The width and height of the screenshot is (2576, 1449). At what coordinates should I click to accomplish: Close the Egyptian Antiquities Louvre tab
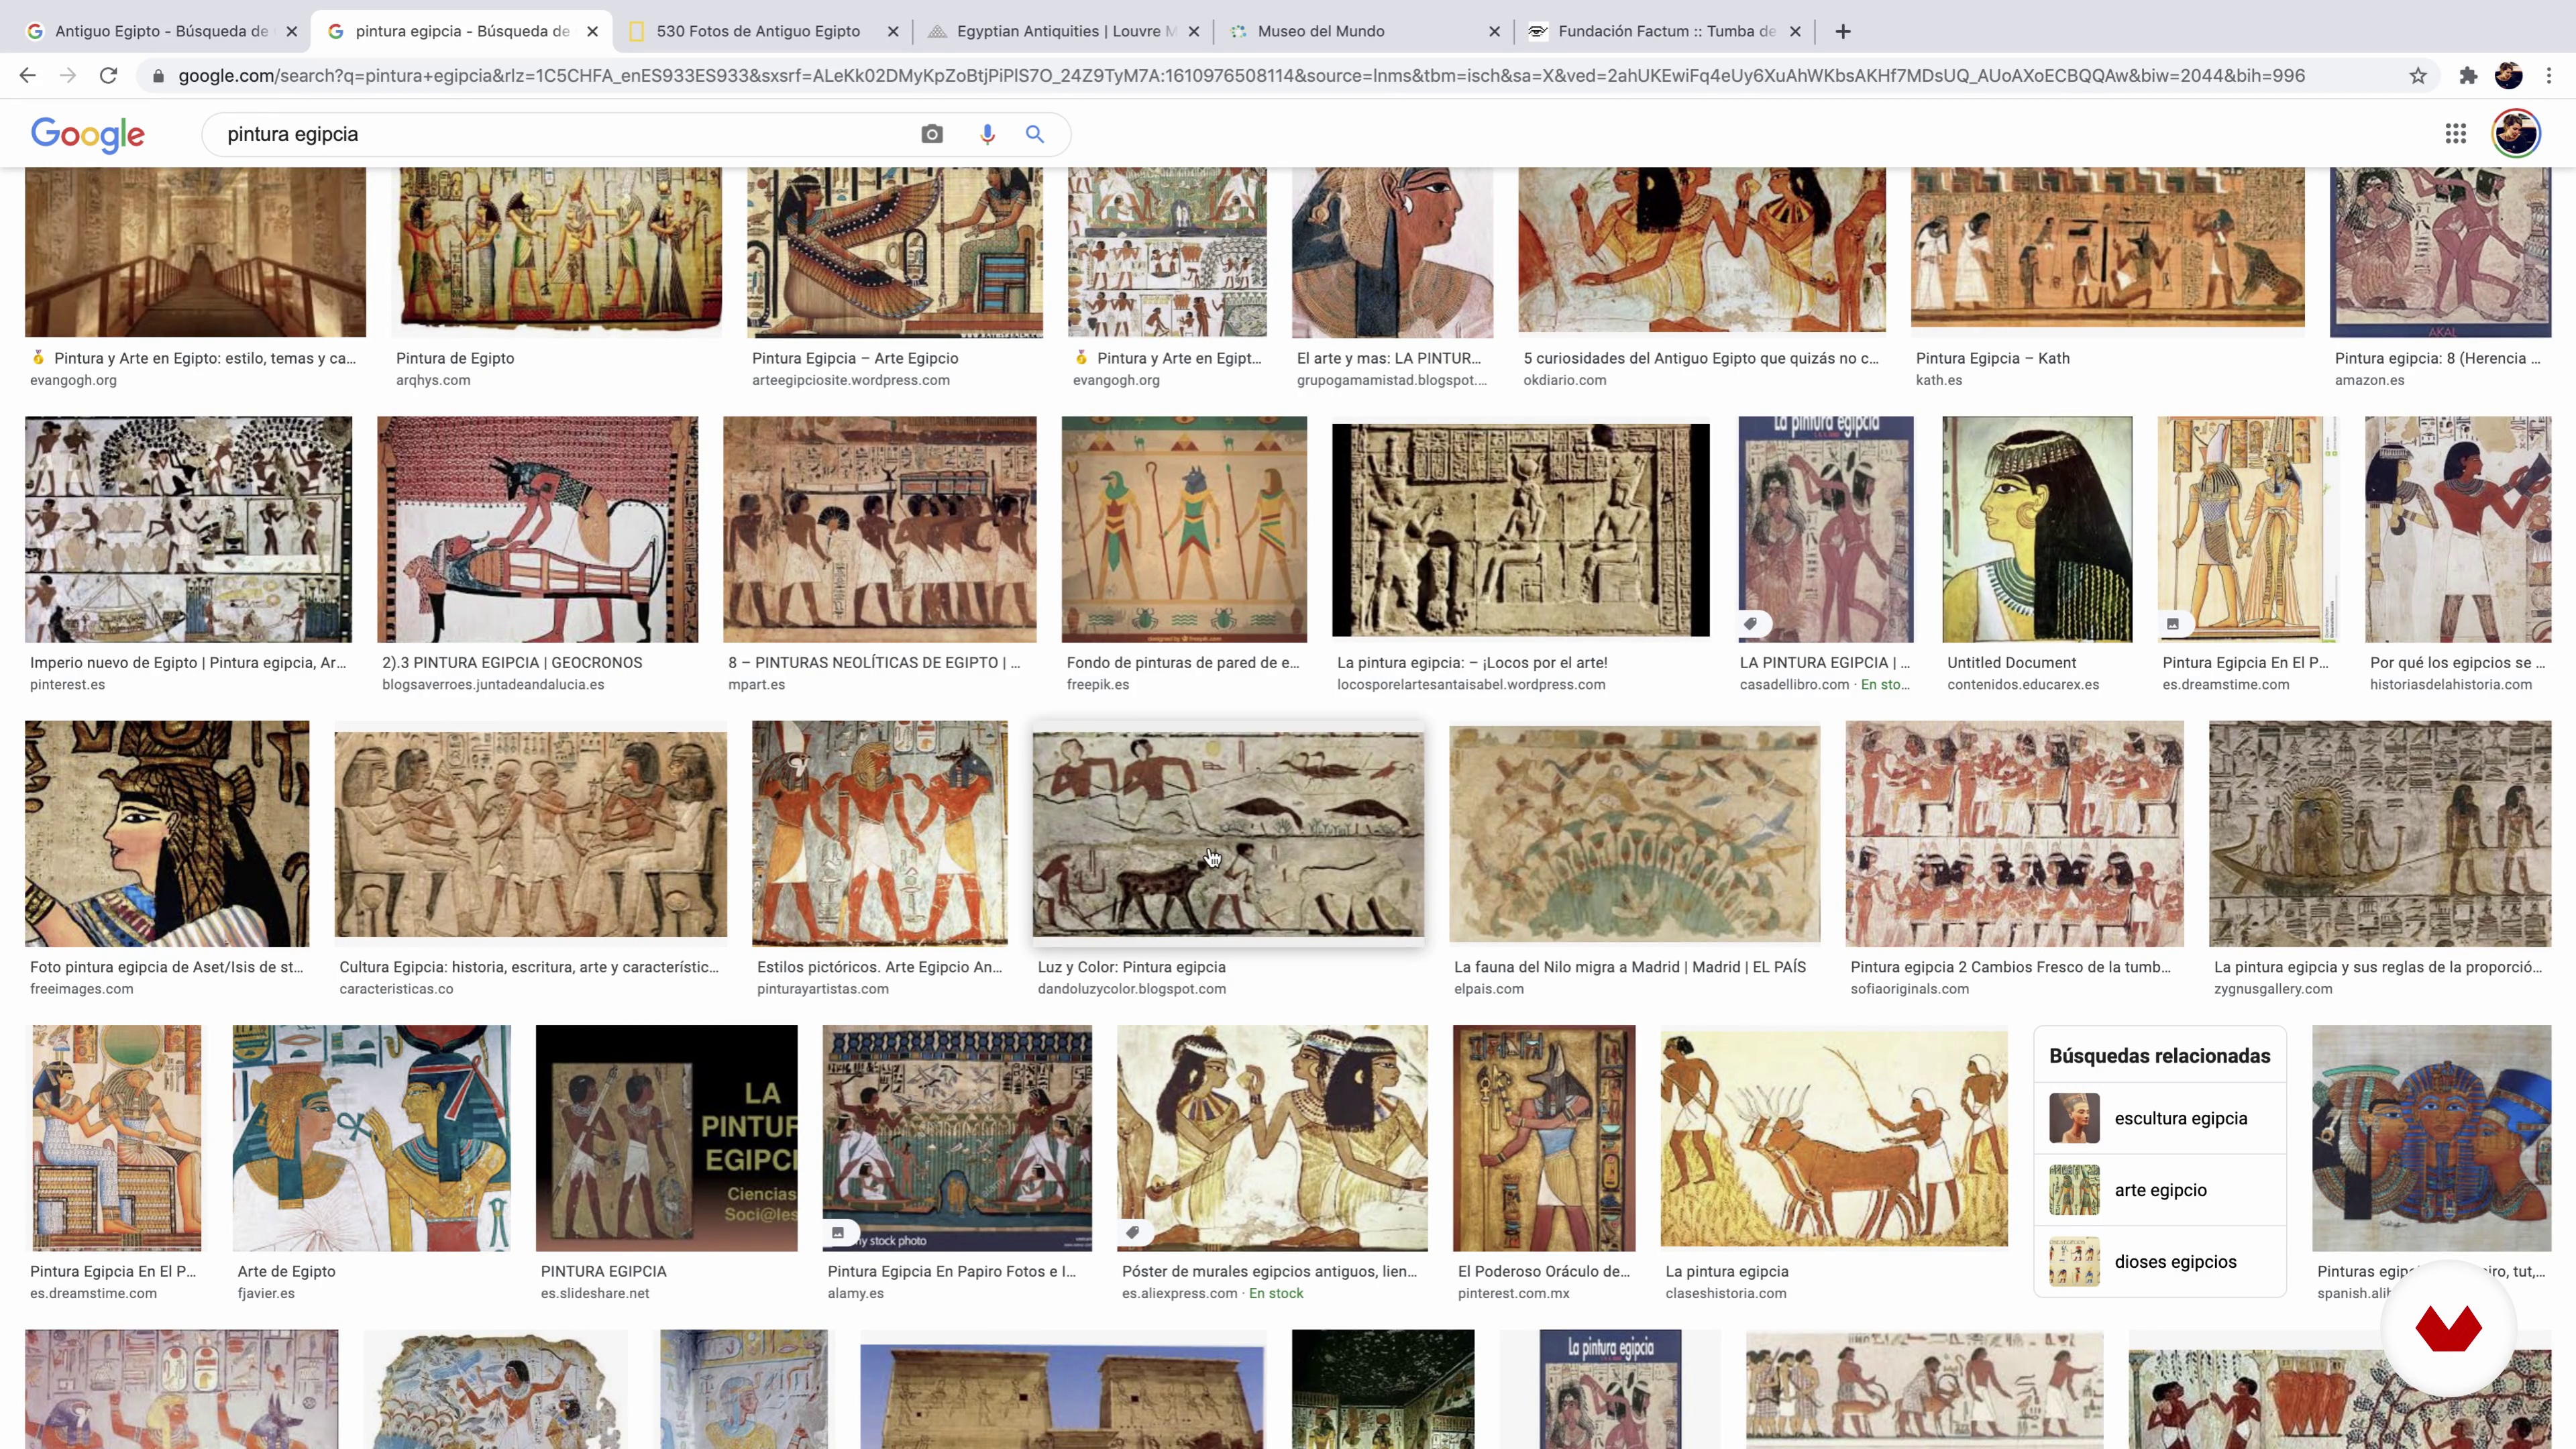pyautogui.click(x=1194, y=31)
